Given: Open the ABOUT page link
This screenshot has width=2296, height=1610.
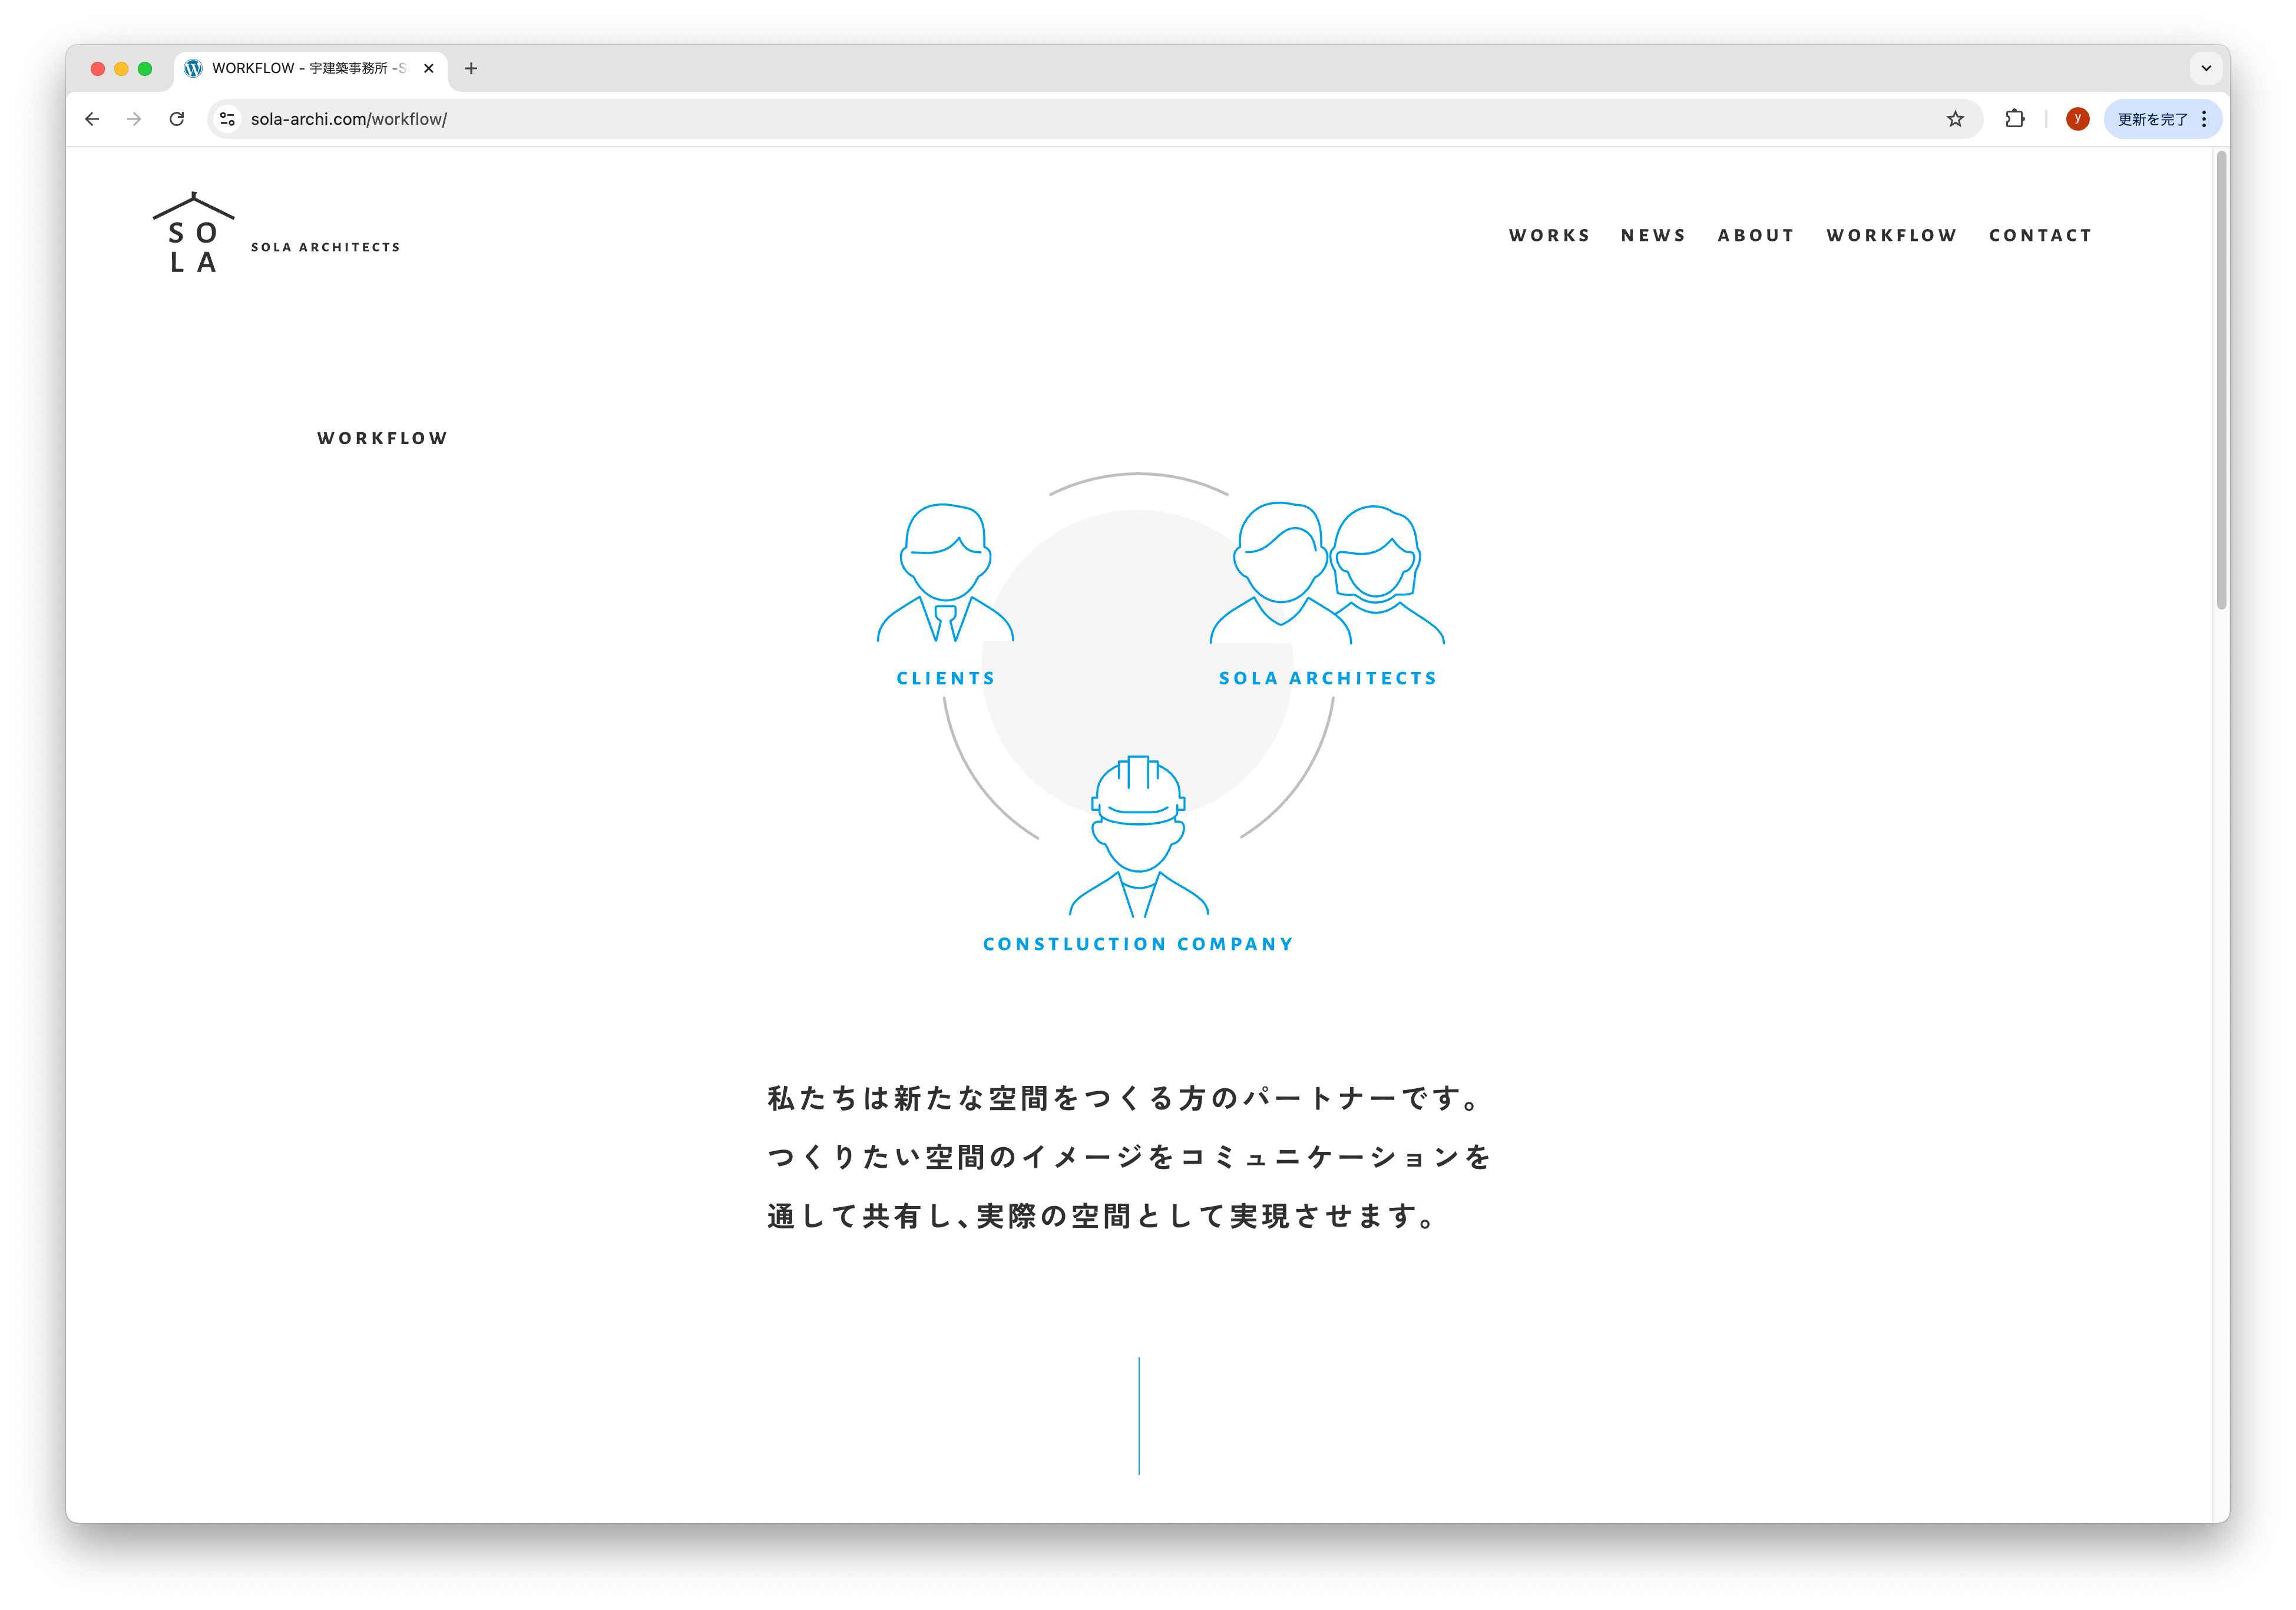Looking at the screenshot, I should [1756, 235].
